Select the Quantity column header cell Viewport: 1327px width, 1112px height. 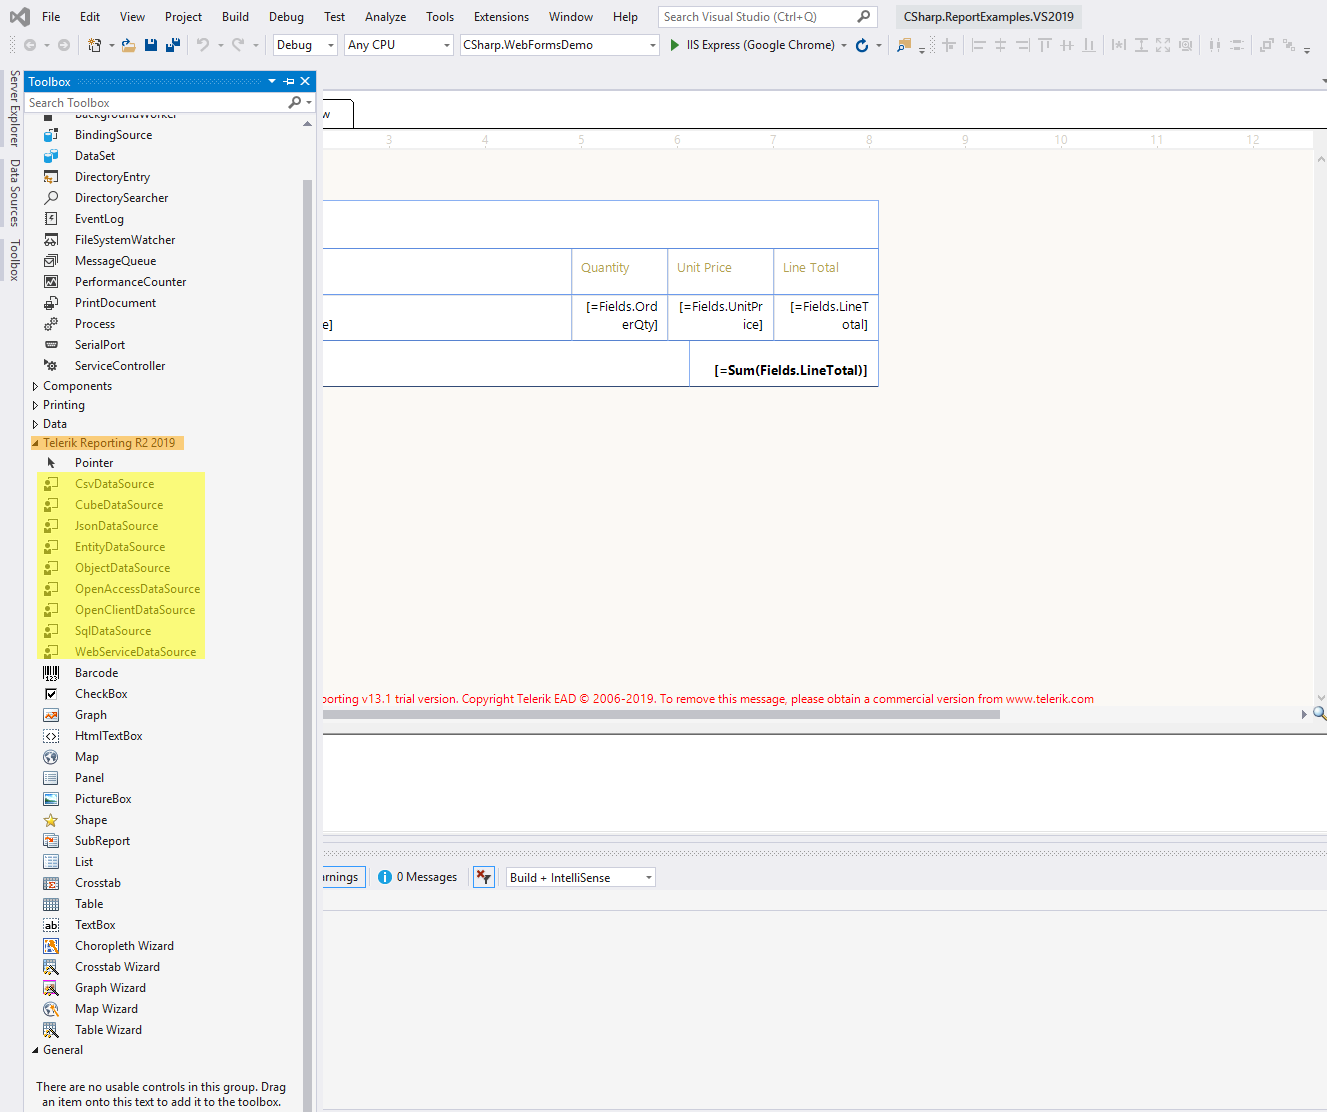[619, 271]
